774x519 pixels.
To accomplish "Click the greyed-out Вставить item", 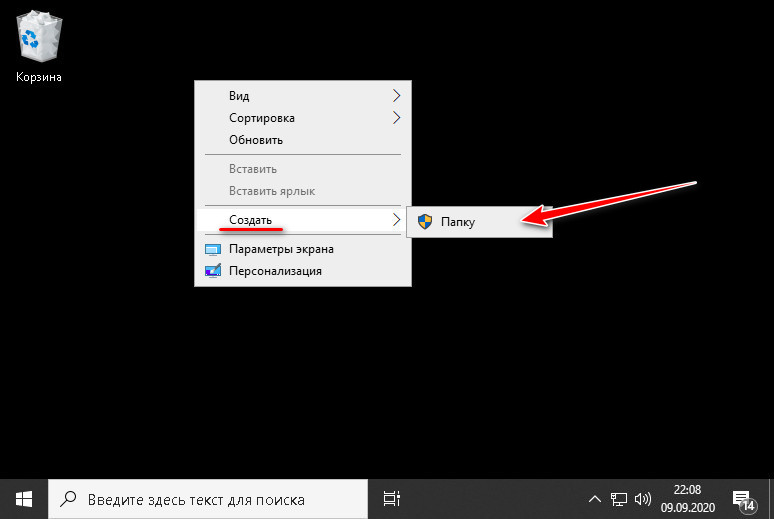I will [x=253, y=169].
